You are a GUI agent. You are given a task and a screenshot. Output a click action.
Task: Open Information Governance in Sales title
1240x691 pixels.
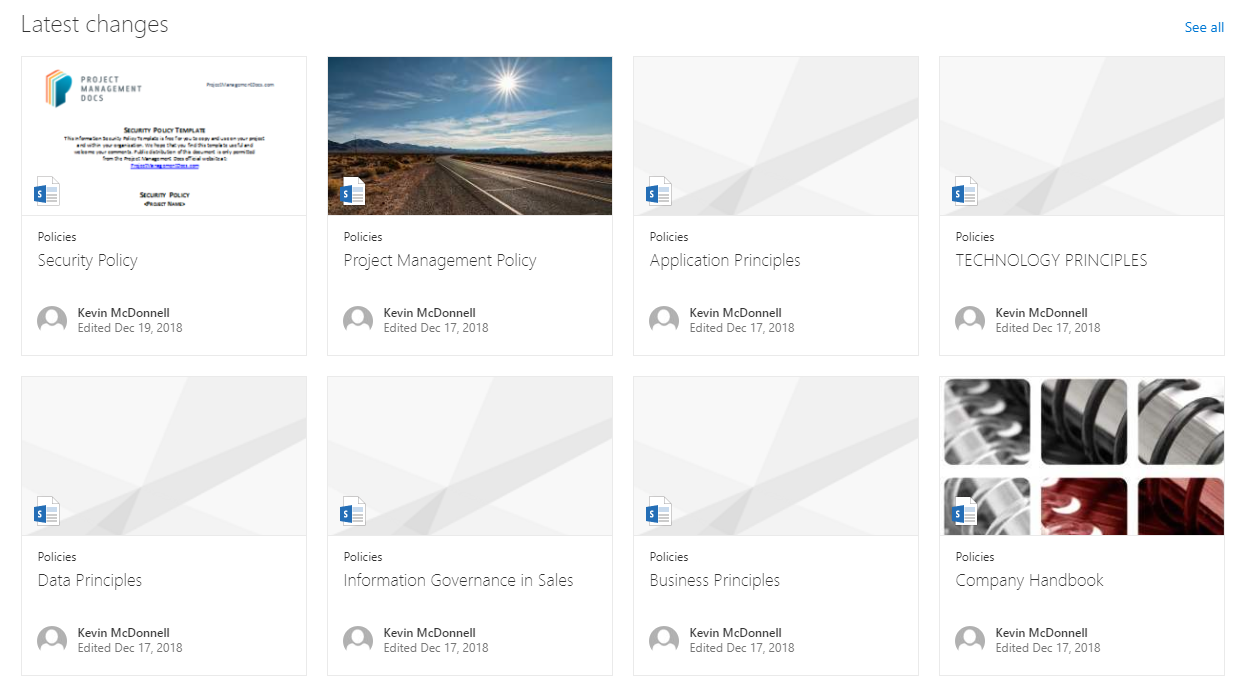pos(458,581)
